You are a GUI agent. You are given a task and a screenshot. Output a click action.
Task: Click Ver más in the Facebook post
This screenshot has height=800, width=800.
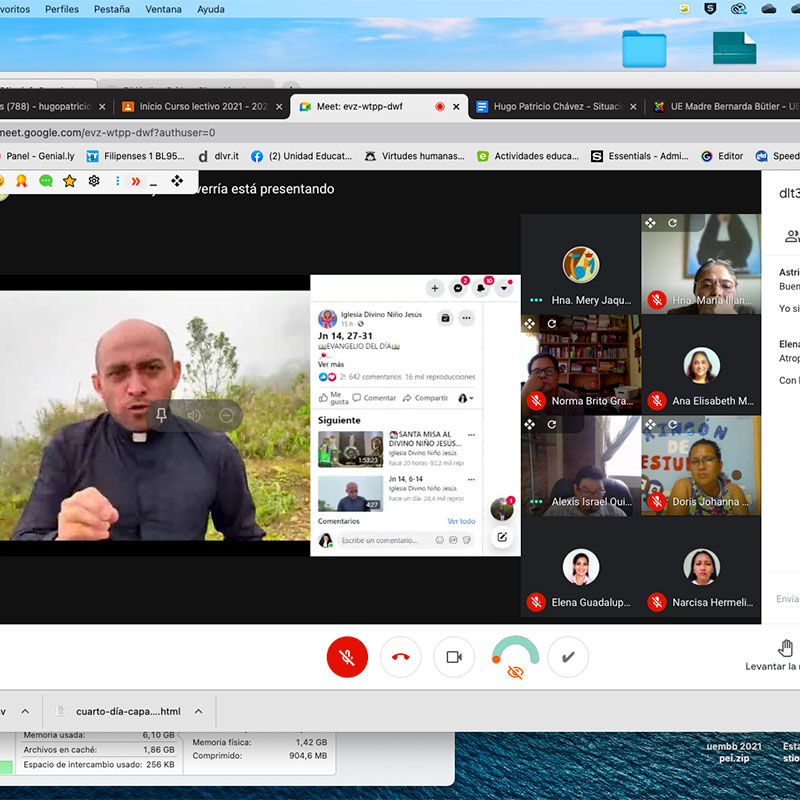pos(331,364)
